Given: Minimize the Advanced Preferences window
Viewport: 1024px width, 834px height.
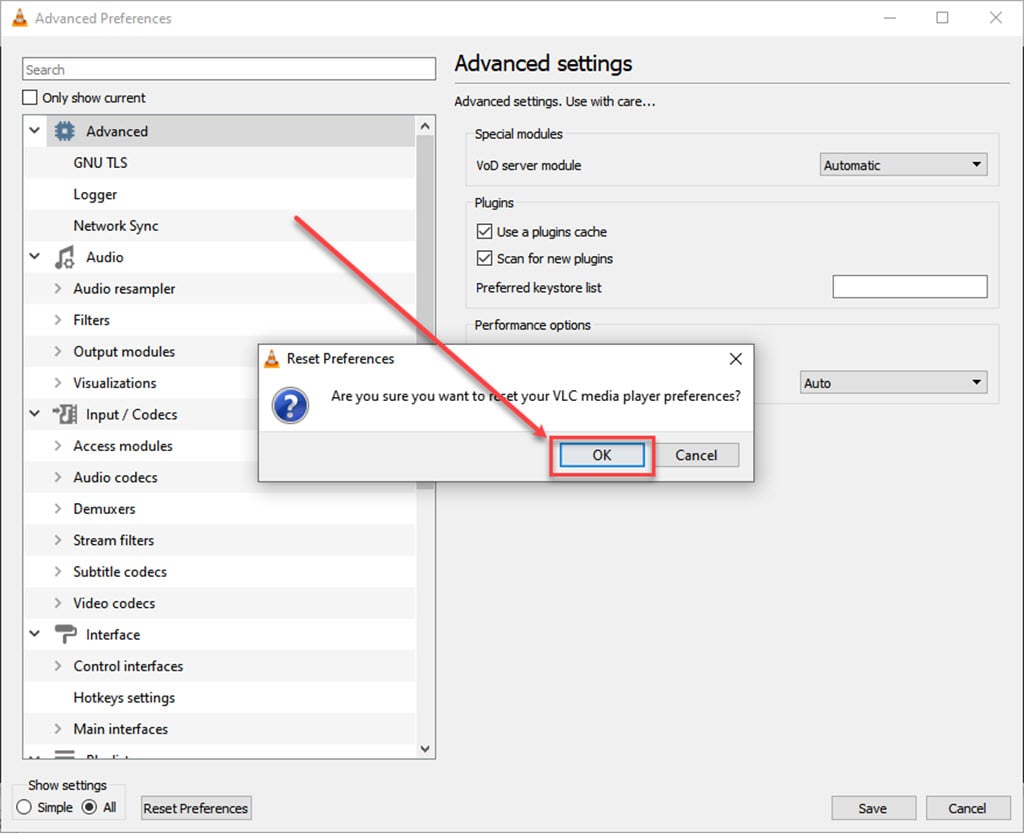Looking at the screenshot, I should pos(889,18).
